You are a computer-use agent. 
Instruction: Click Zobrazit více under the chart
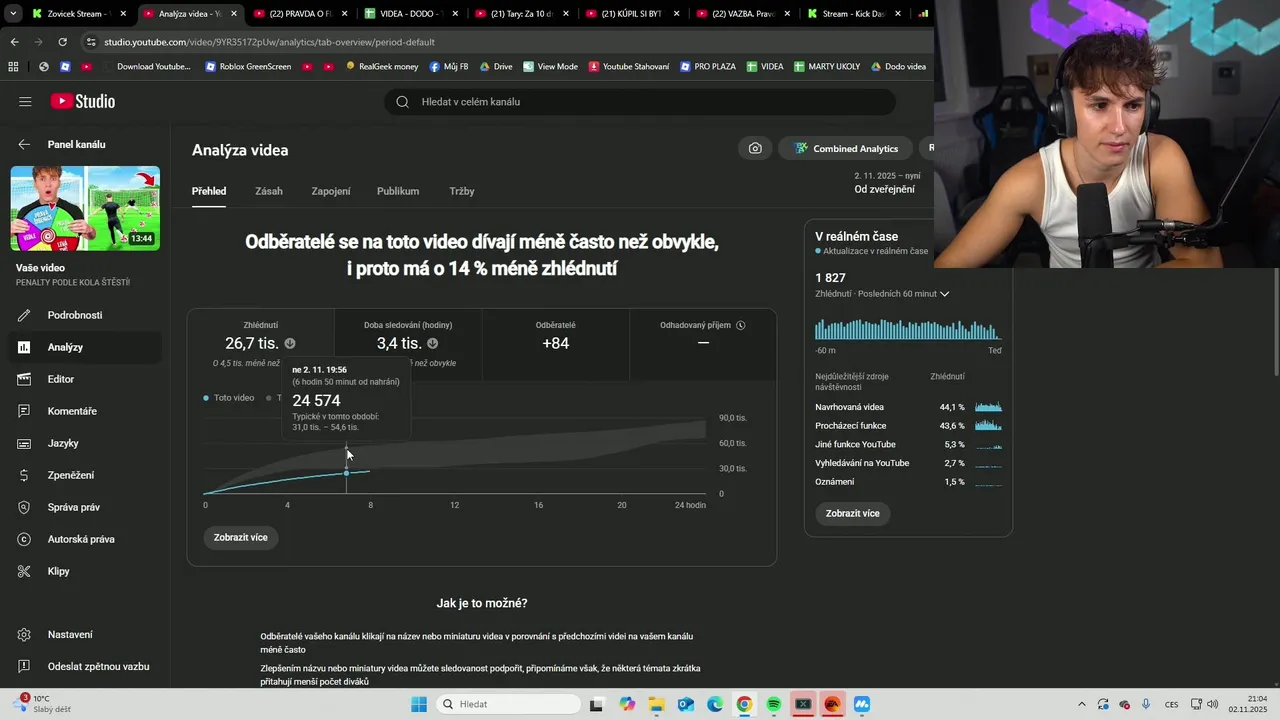pyautogui.click(x=241, y=537)
